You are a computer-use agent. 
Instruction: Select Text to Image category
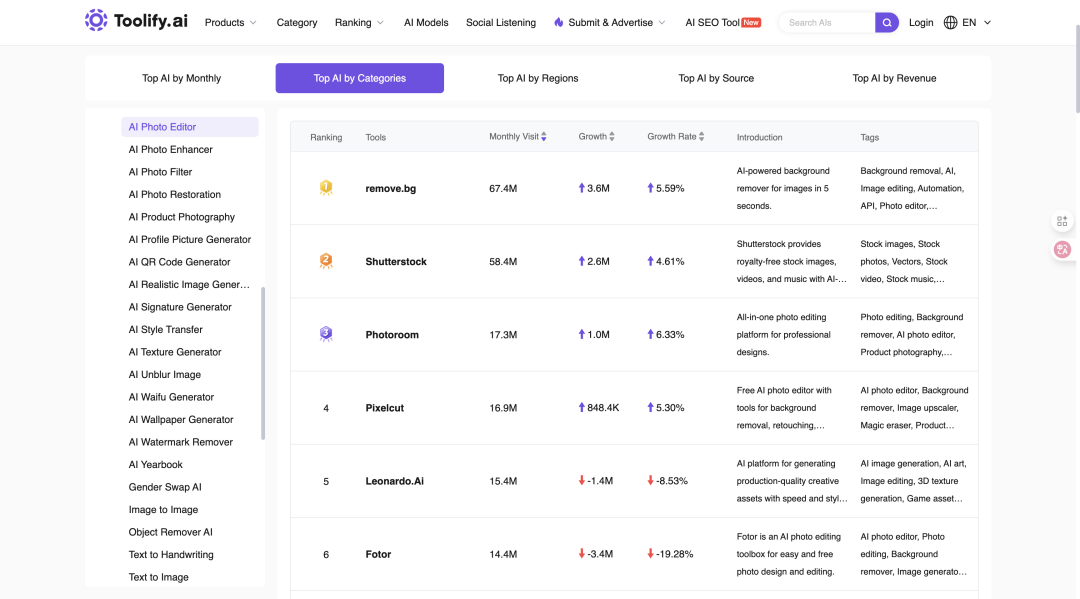tap(158, 577)
